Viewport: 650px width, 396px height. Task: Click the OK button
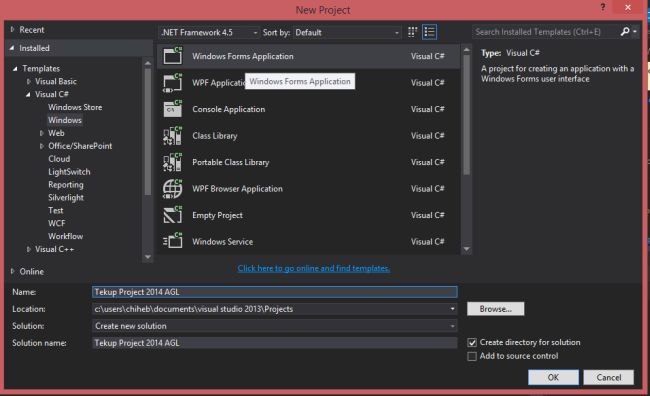click(x=553, y=377)
